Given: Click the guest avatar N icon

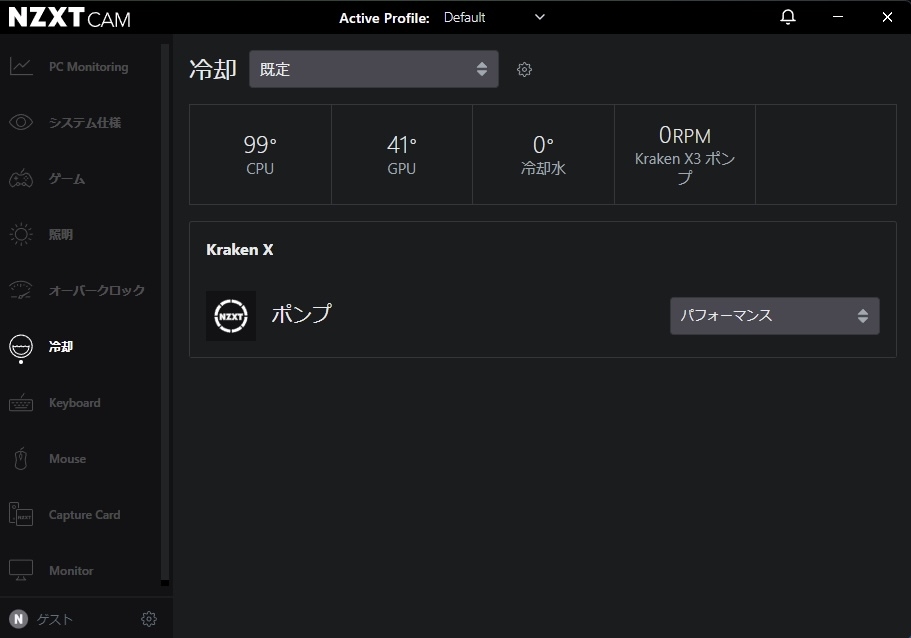Looking at the screenshot, I should coord(19,619).
